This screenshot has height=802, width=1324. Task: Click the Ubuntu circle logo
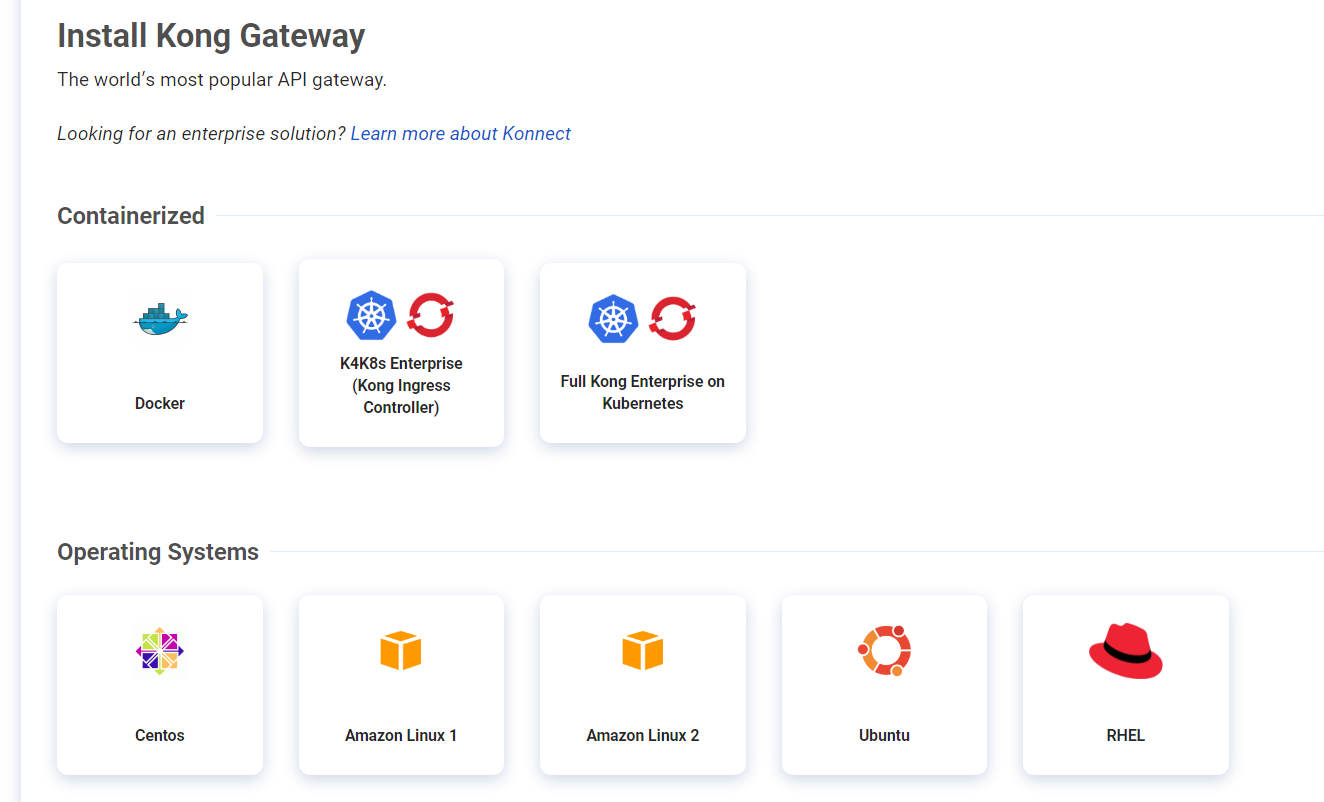tap(884, 651)
